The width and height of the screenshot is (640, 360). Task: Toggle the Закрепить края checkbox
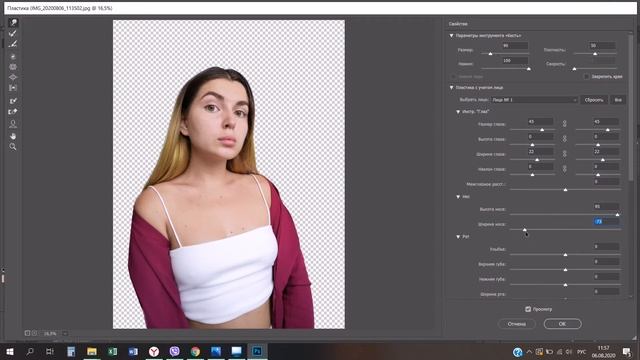[587, 76]
